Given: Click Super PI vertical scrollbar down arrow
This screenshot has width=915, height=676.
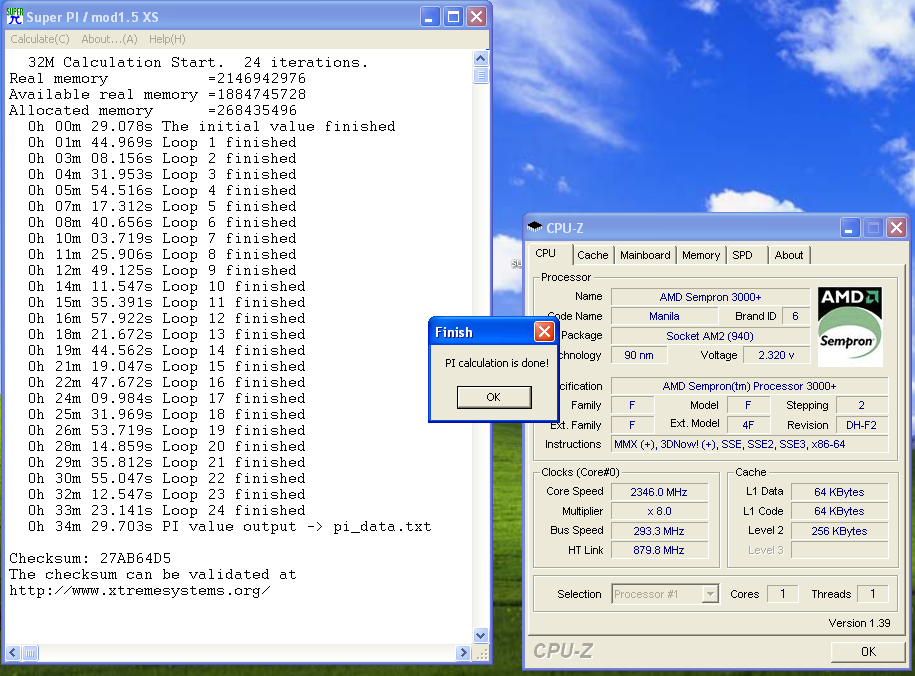Looking at the screenshot, I should click(x=480, y=635).
